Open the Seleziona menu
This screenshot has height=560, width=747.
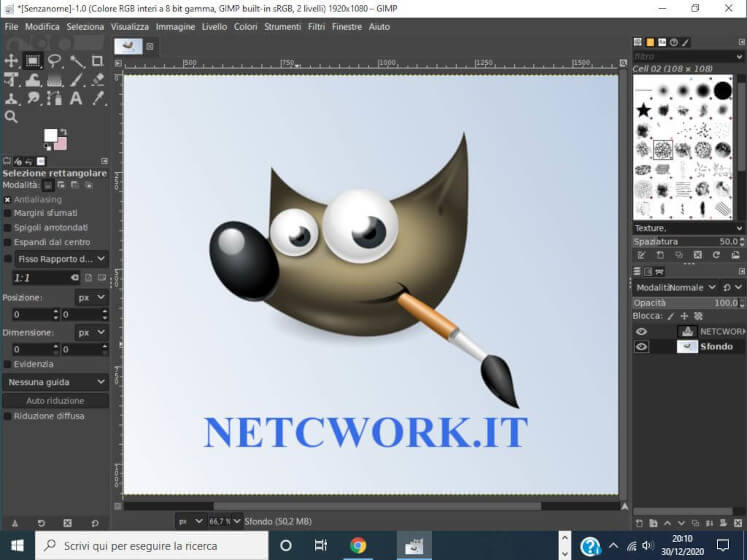(x=85, y=27)
